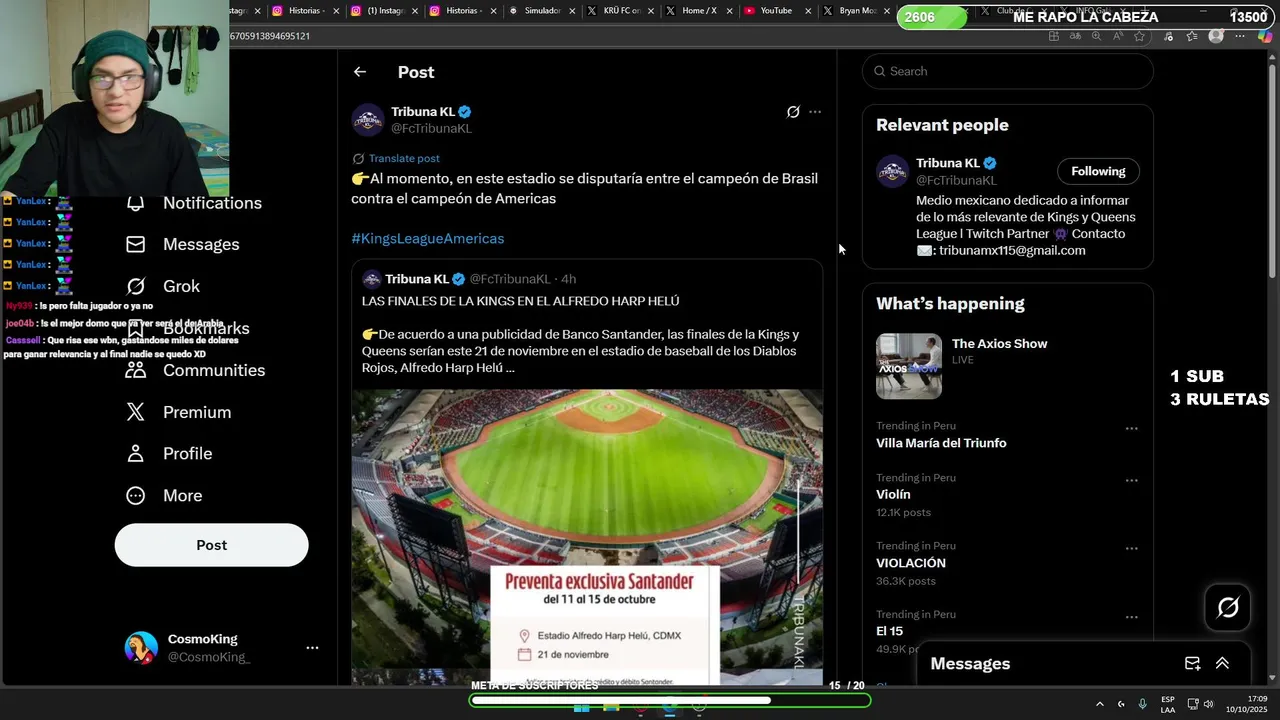
Task: Go back with the Post arrow
Action: [360, 72]
